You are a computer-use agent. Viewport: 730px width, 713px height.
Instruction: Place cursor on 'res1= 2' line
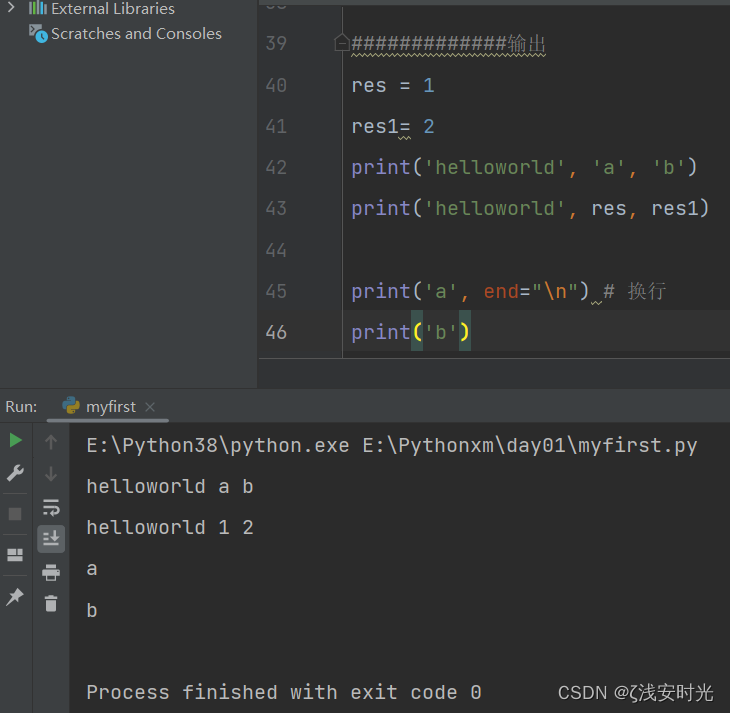click(x=393, y=127)
